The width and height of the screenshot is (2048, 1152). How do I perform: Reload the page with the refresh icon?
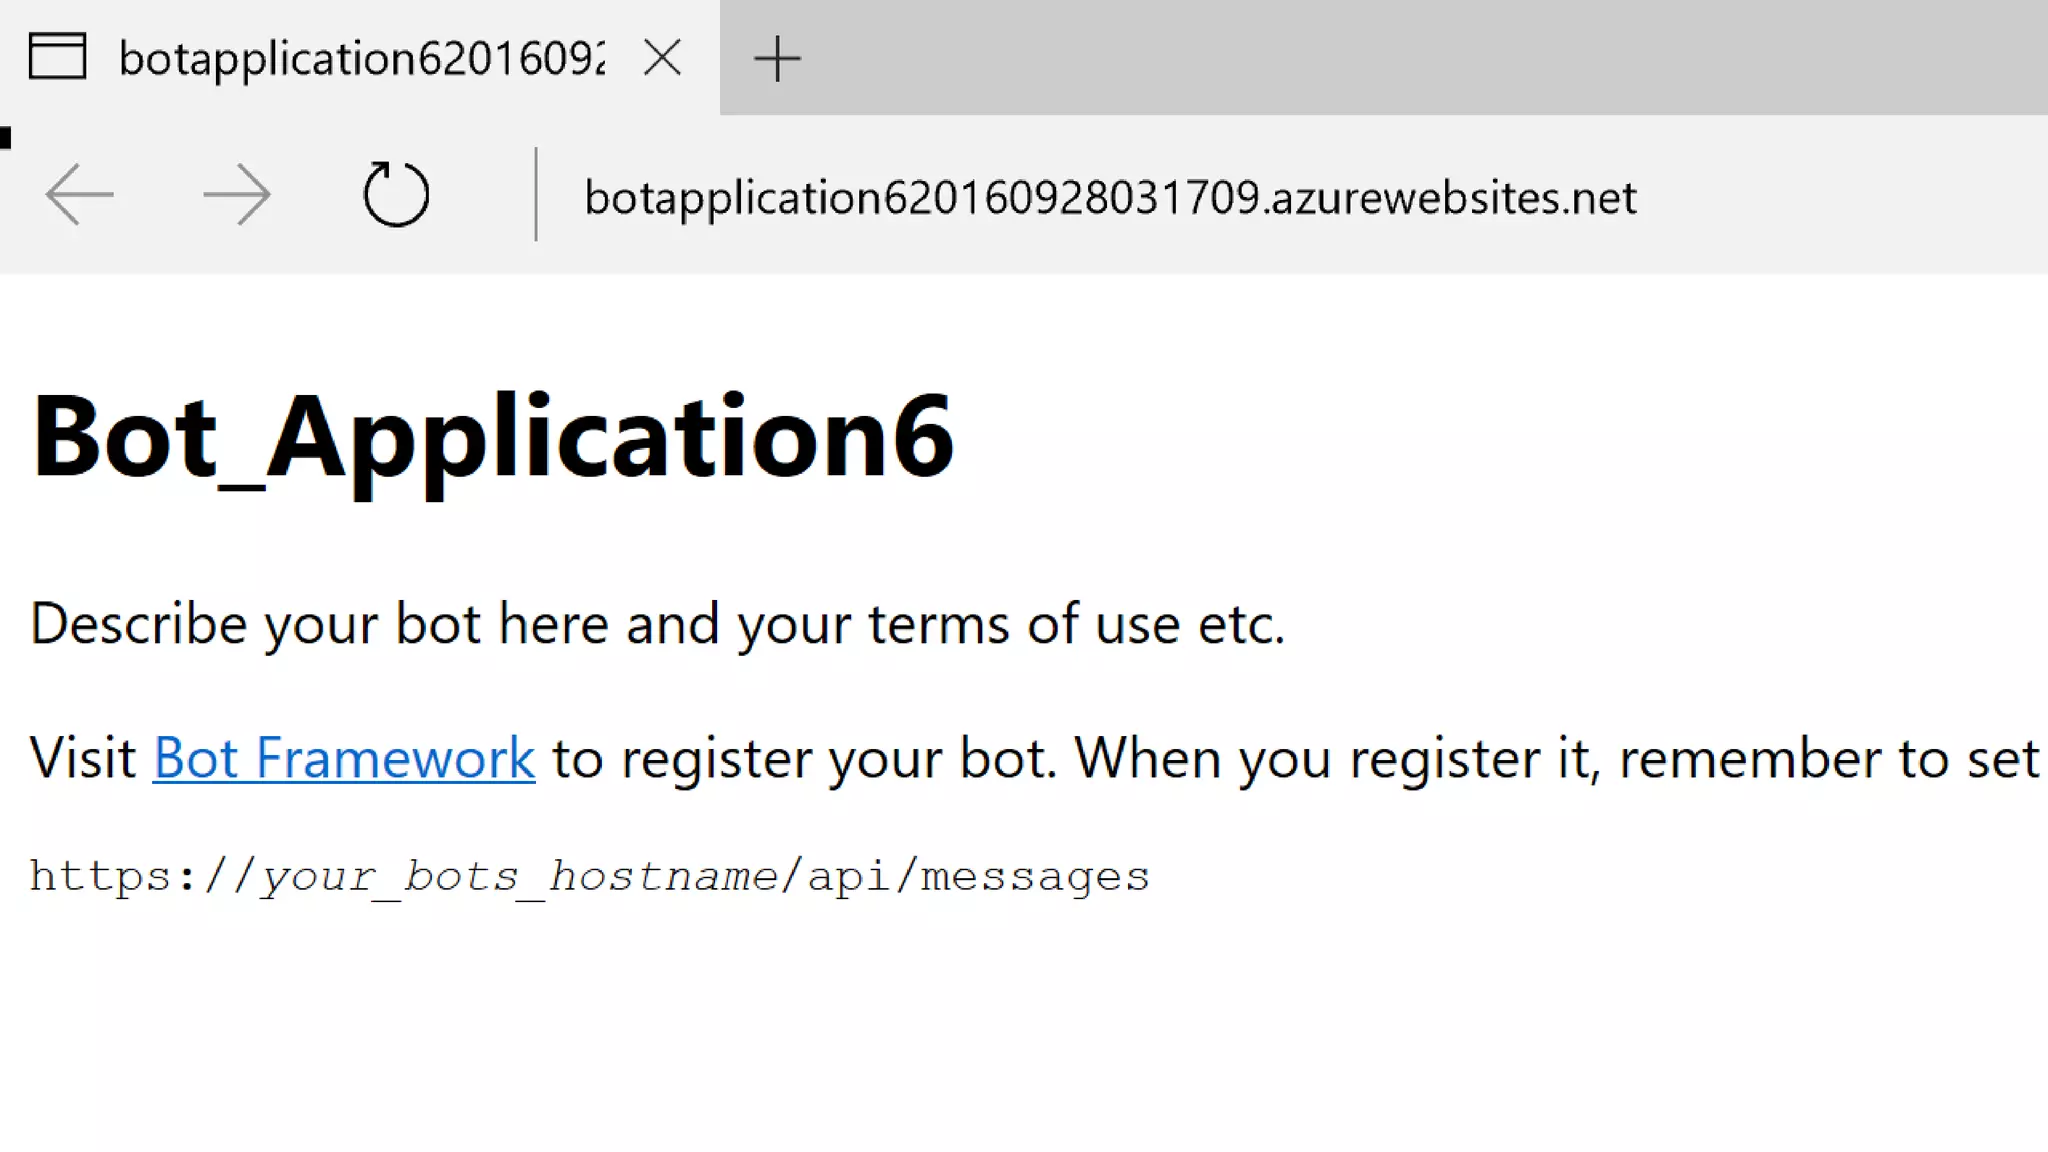396,194
